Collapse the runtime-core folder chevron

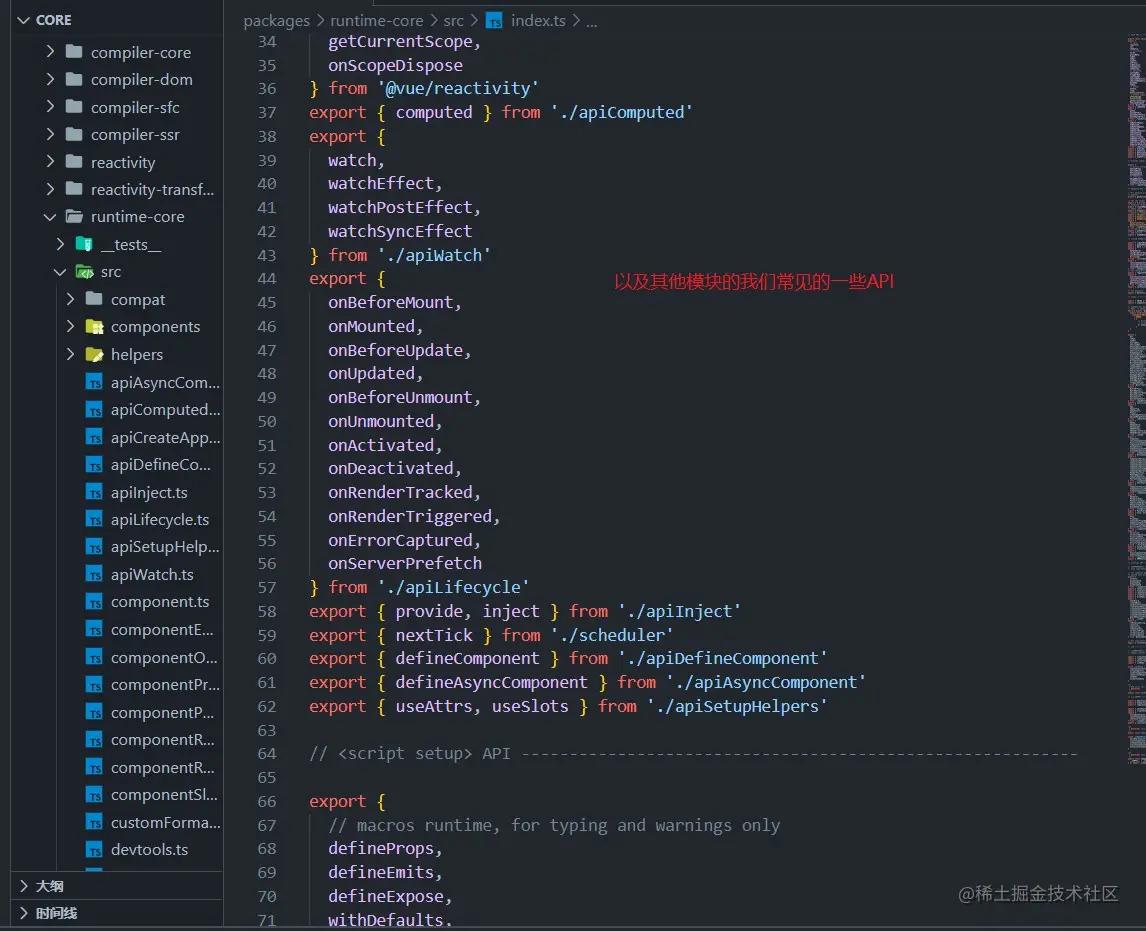pos(50,217)
